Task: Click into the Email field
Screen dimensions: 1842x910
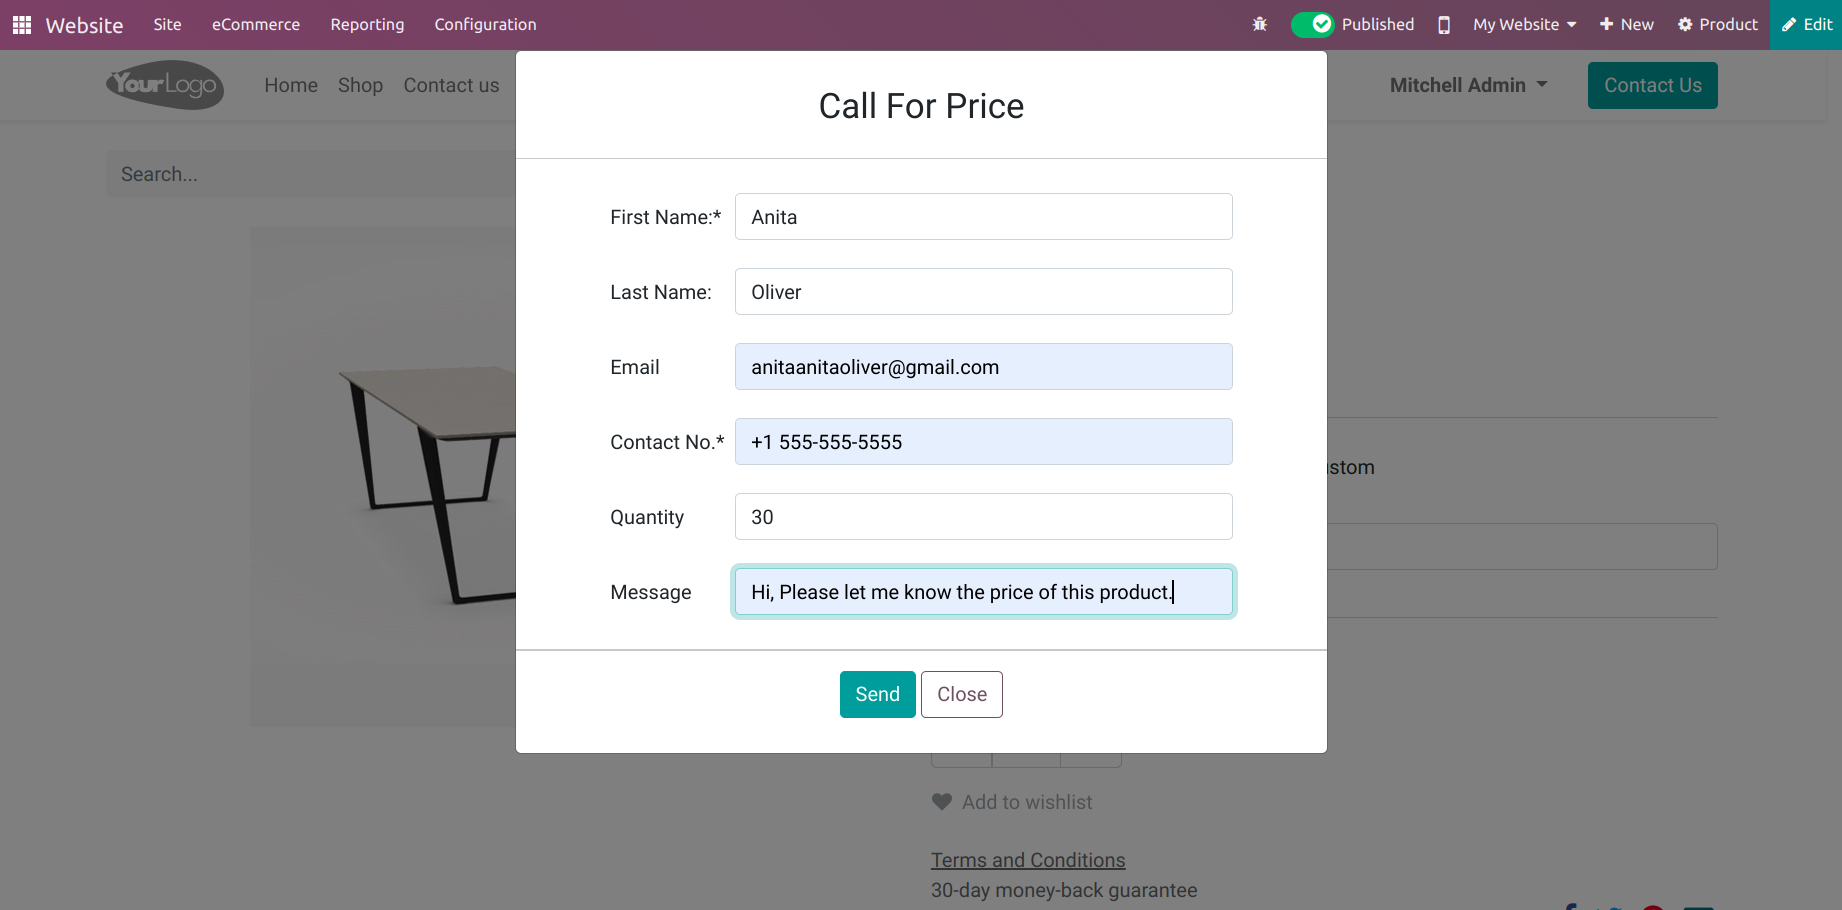Action: point(983,367)
